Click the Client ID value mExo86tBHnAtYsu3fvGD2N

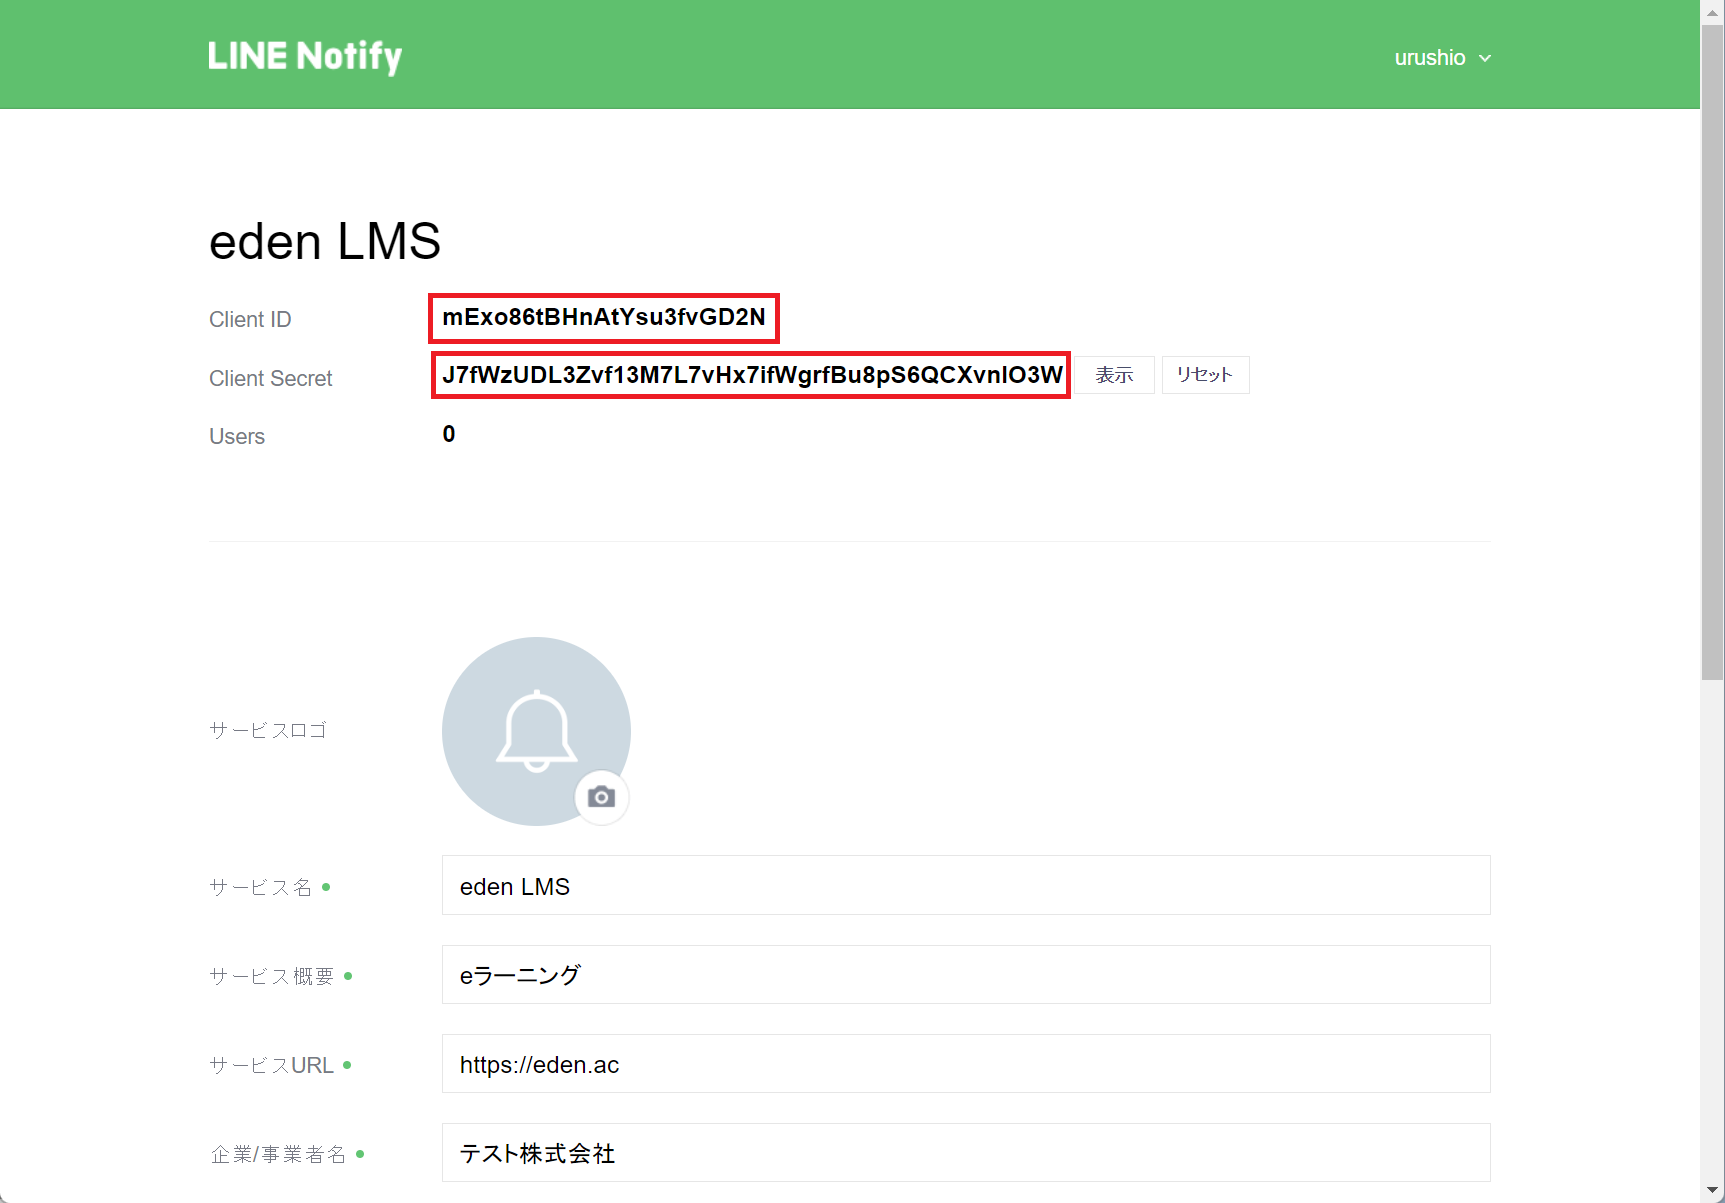(604, 317)
